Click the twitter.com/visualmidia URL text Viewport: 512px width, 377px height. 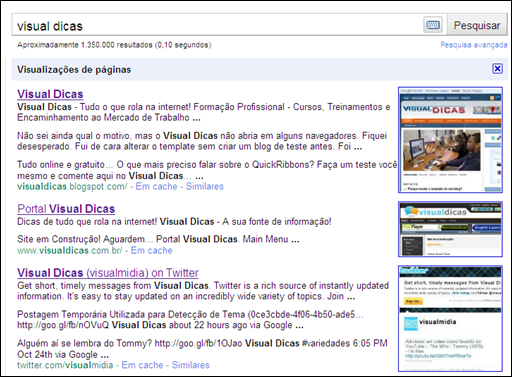point(65,365)
